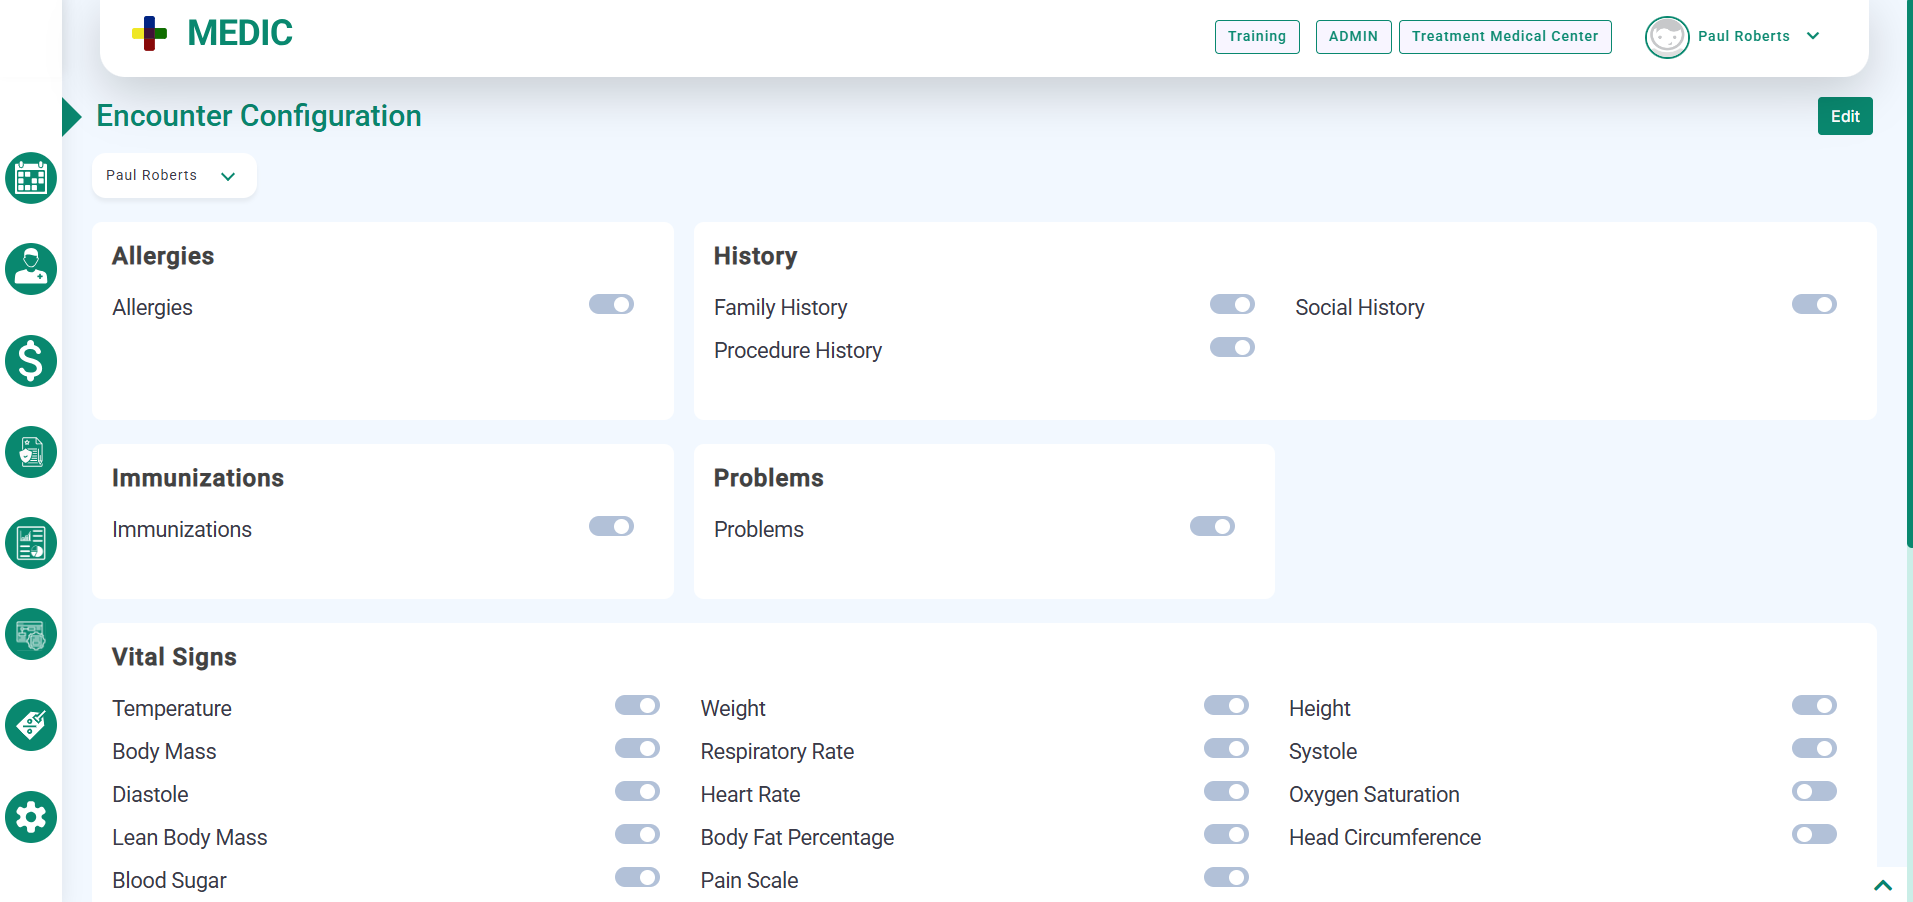Click the Encounter Configuration heading

click(x=259, y=116)
